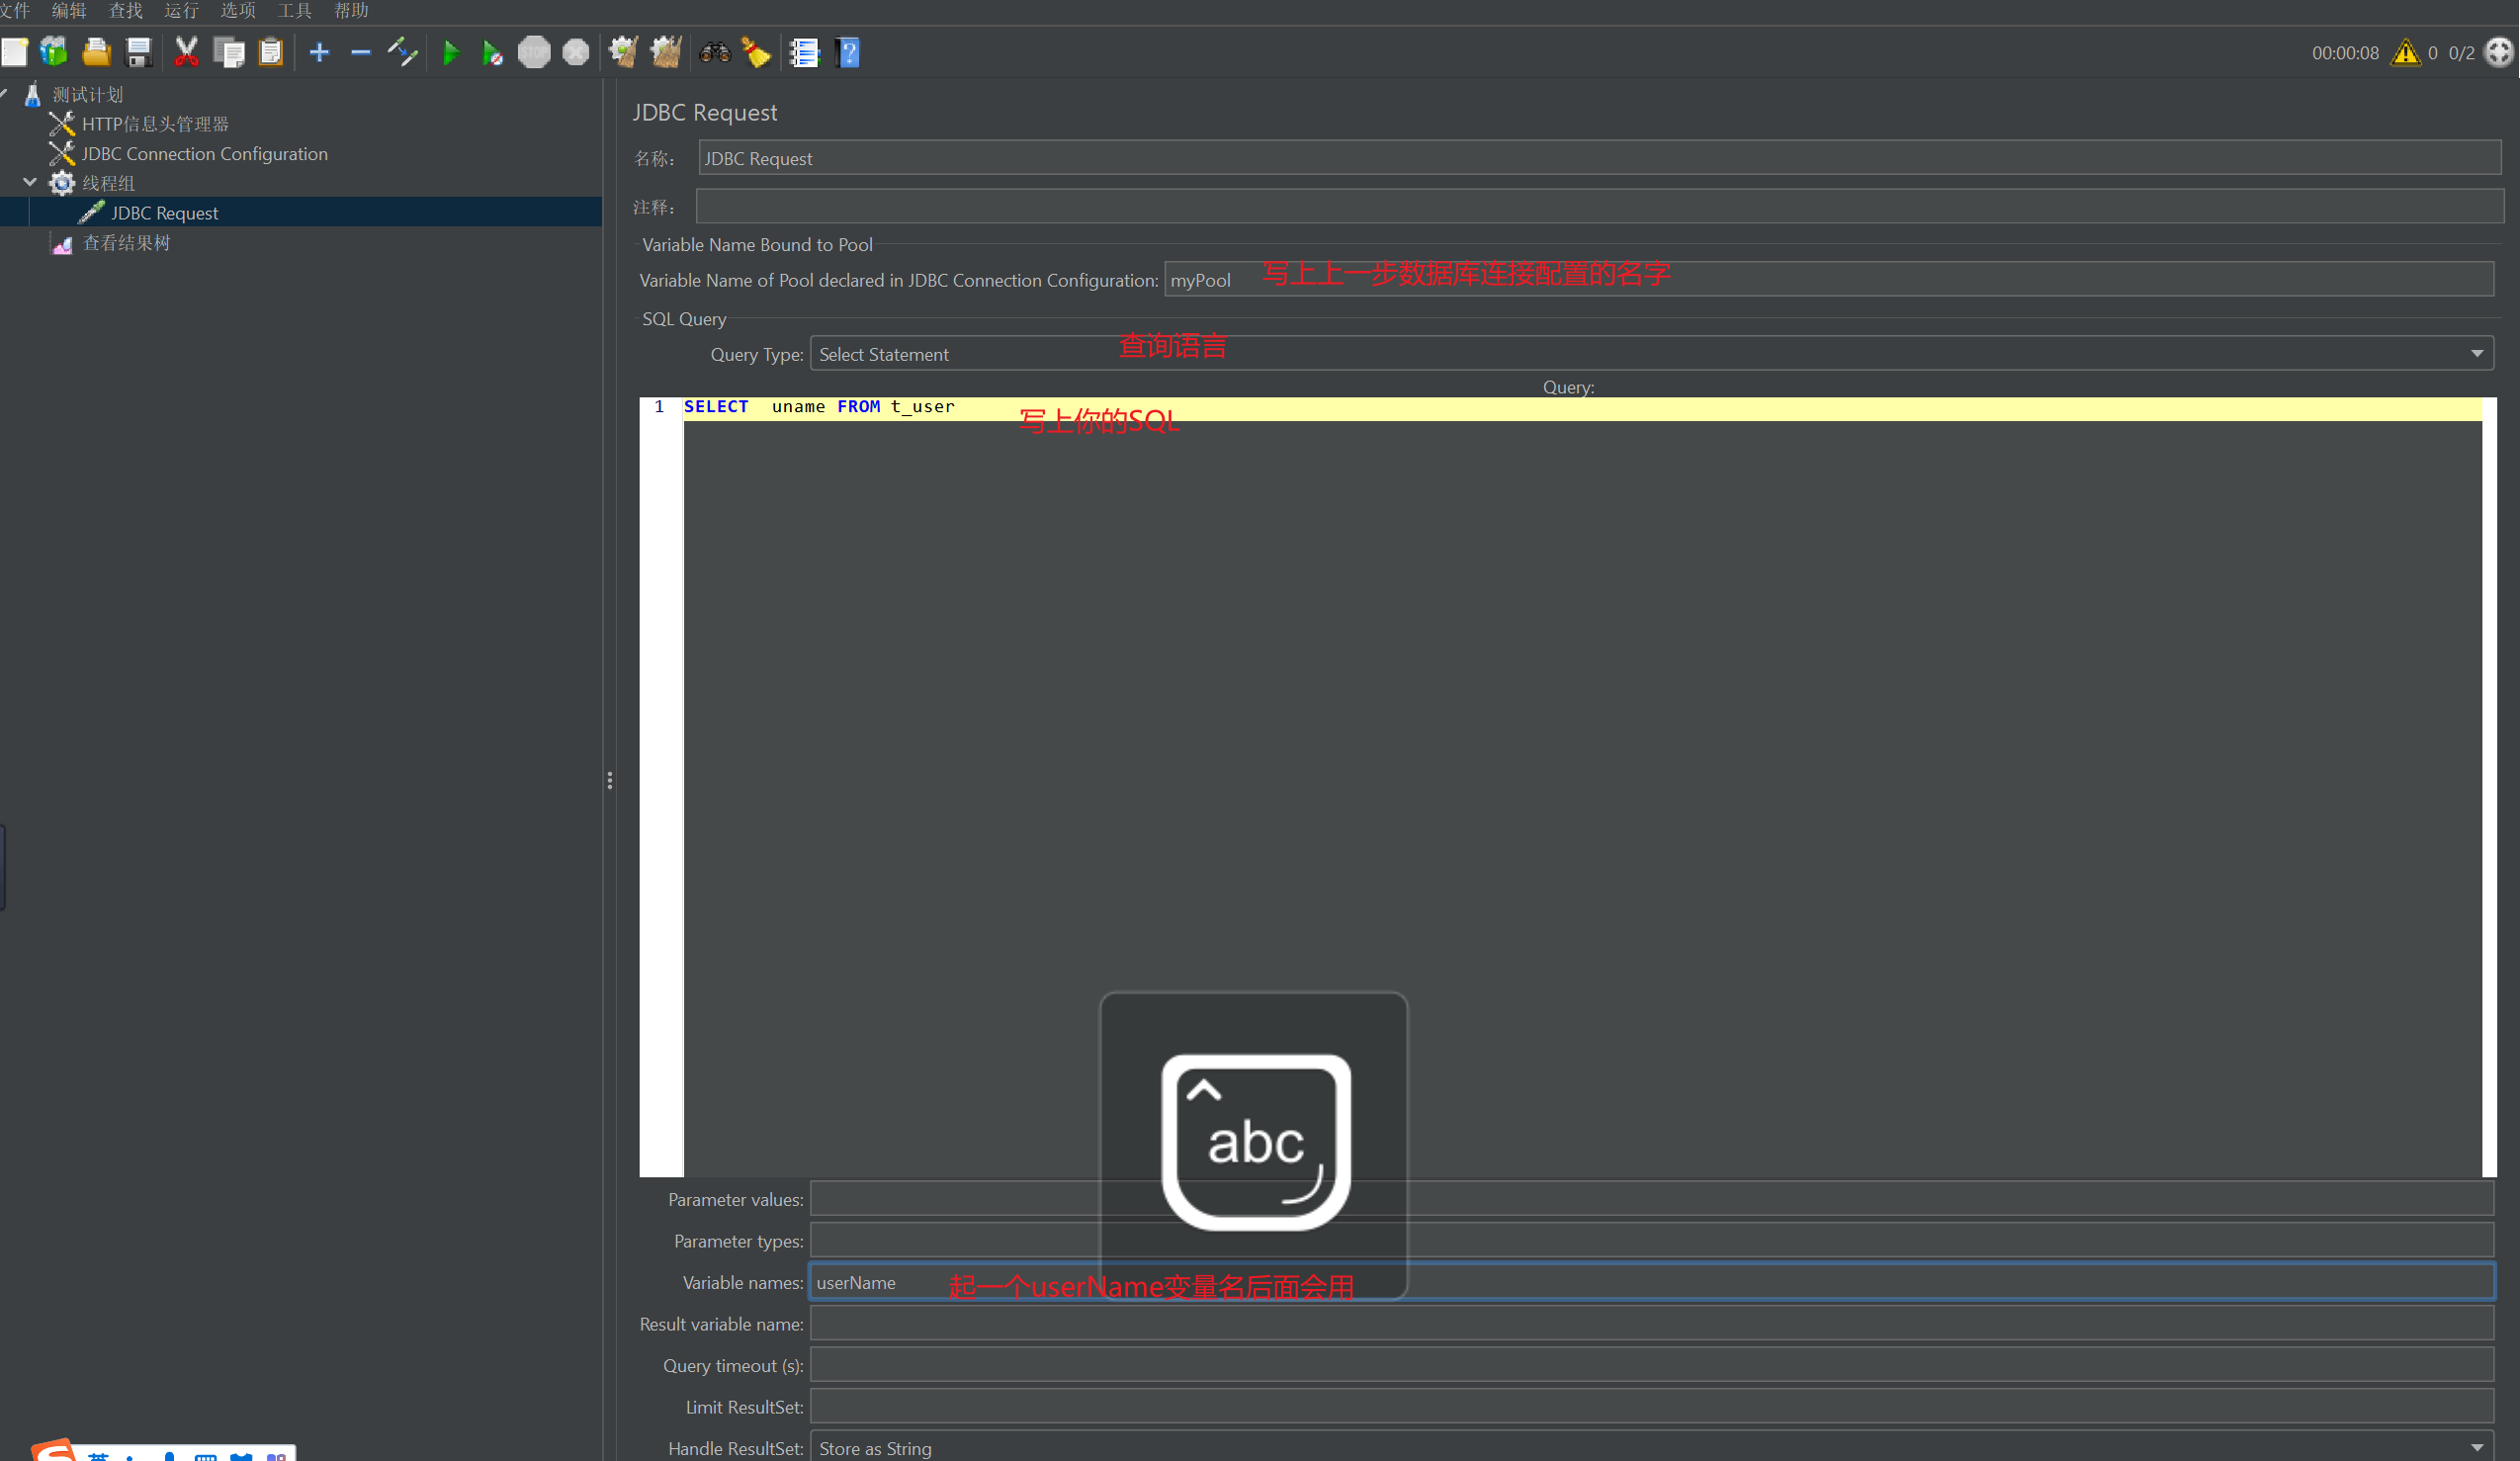Open the 运行 menu
Viewport: 2520px width, 1461px height.
click(x=181, y=10)
